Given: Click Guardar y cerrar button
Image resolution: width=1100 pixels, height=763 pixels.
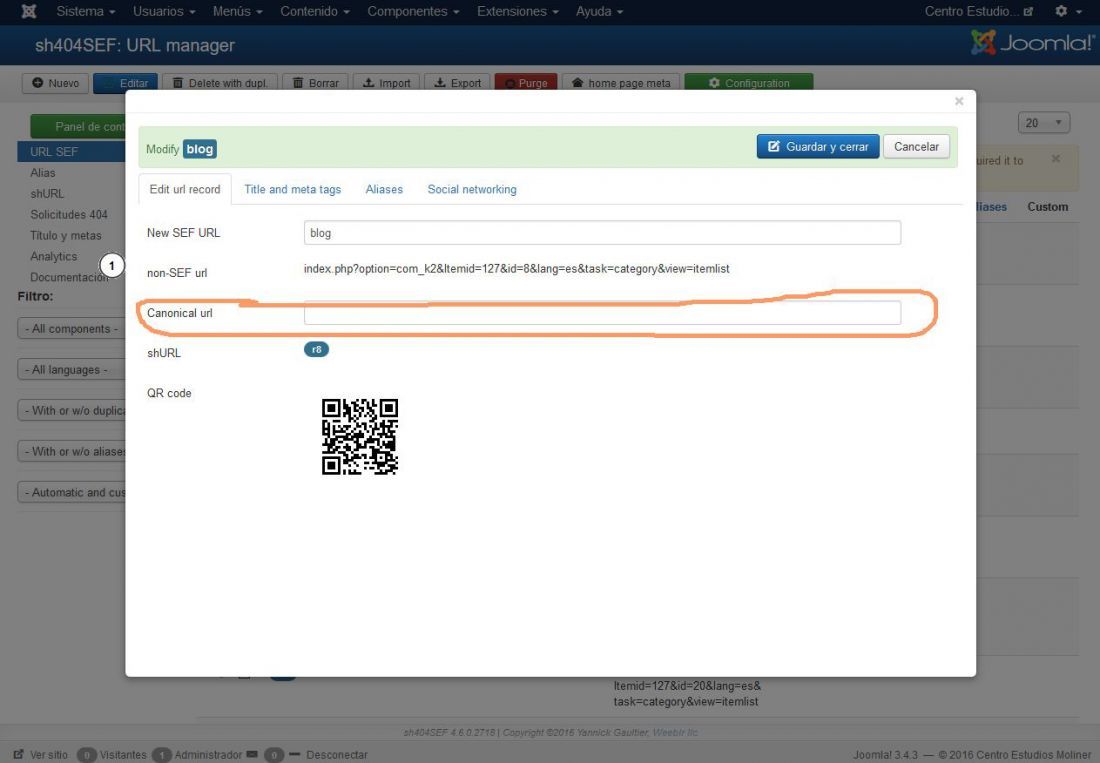Looking at the screenshot, I should pos(818,147).
